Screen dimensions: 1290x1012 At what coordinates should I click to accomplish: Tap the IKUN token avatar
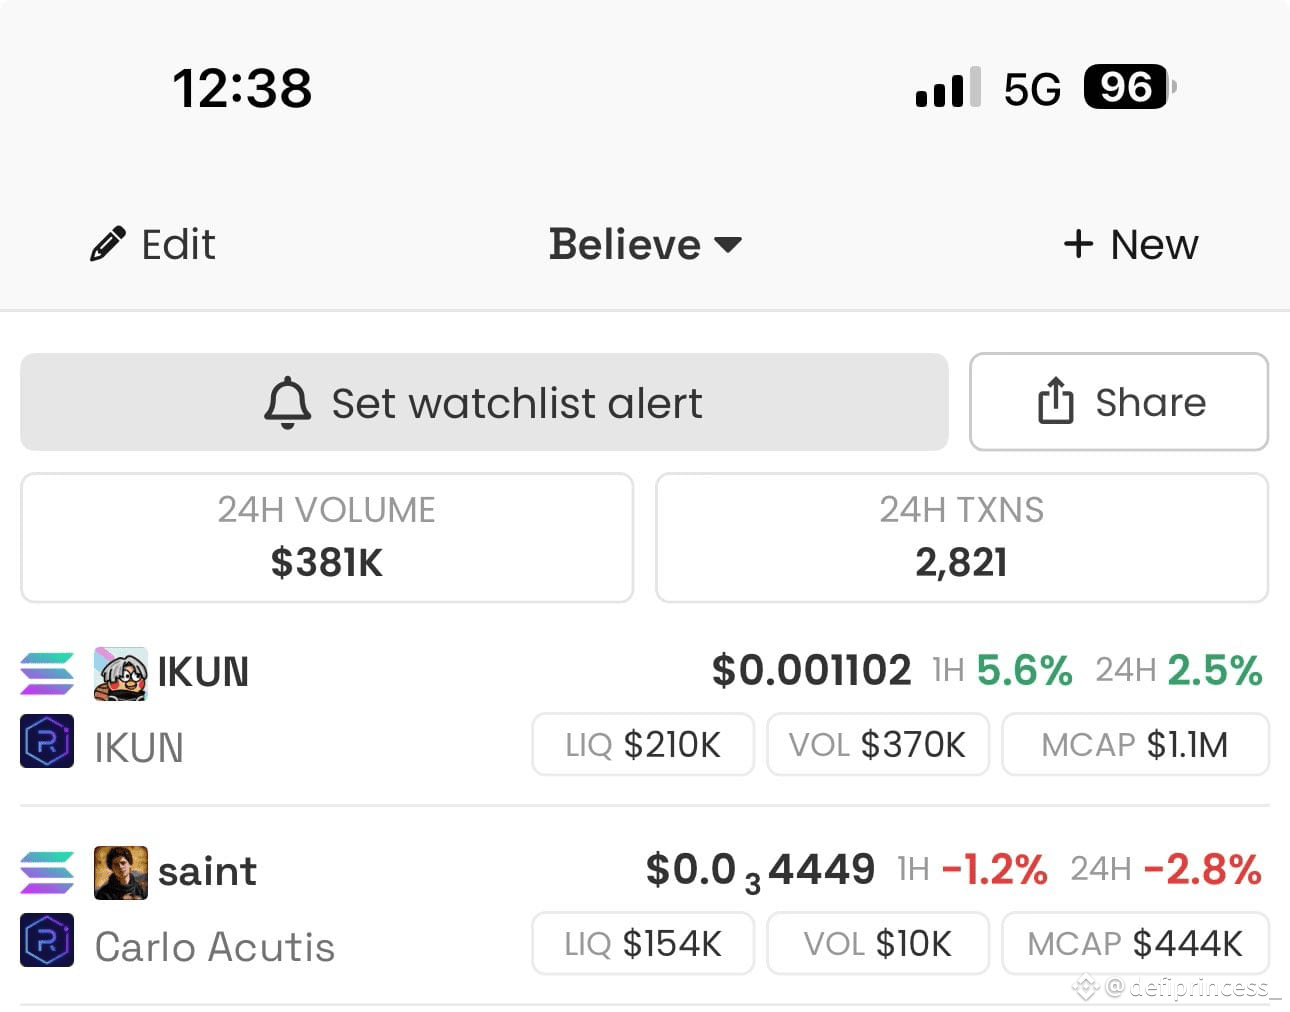121,673
